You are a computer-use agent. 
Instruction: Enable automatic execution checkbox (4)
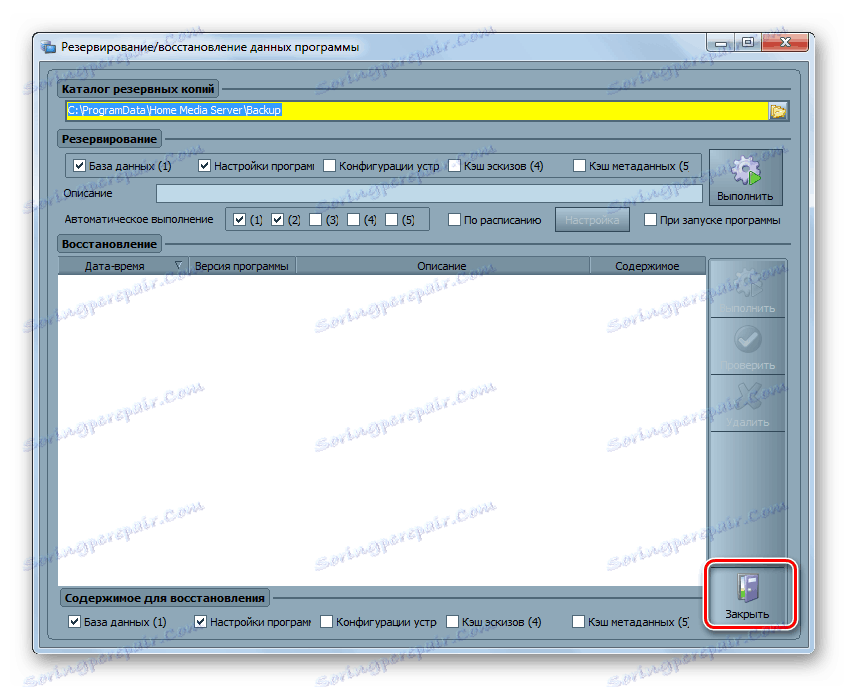(x=354, y=220)
